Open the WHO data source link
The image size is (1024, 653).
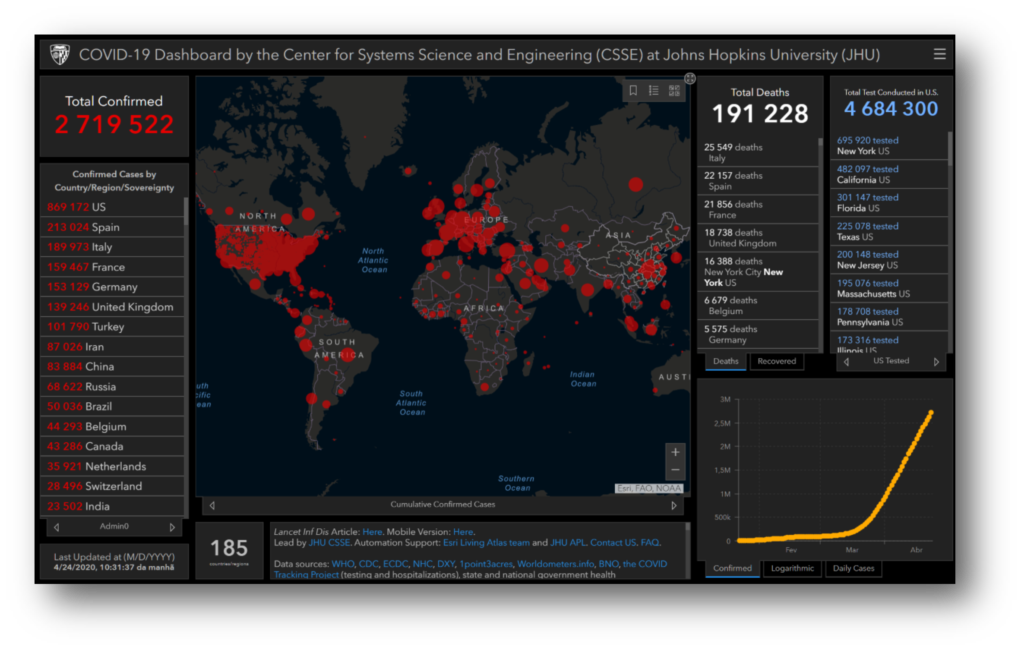pyautogui.click(x=342, y=564)
